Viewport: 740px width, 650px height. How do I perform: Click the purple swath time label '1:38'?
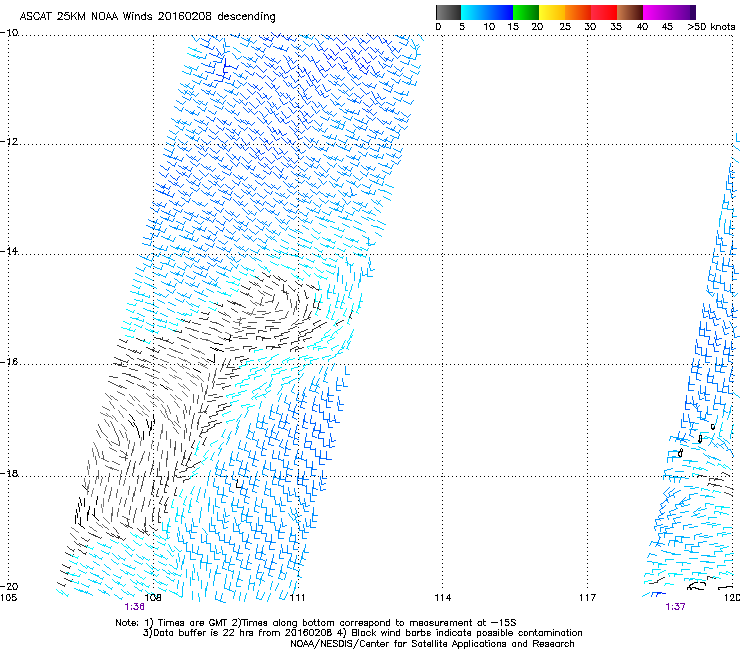click(135, 607)
